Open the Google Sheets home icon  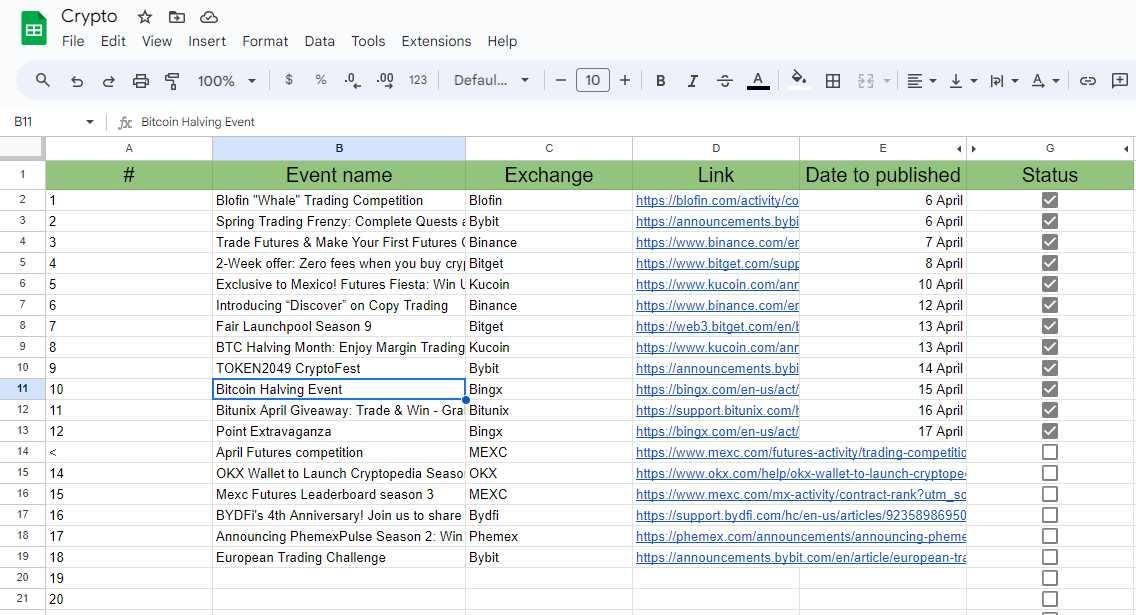coord(33,29)
